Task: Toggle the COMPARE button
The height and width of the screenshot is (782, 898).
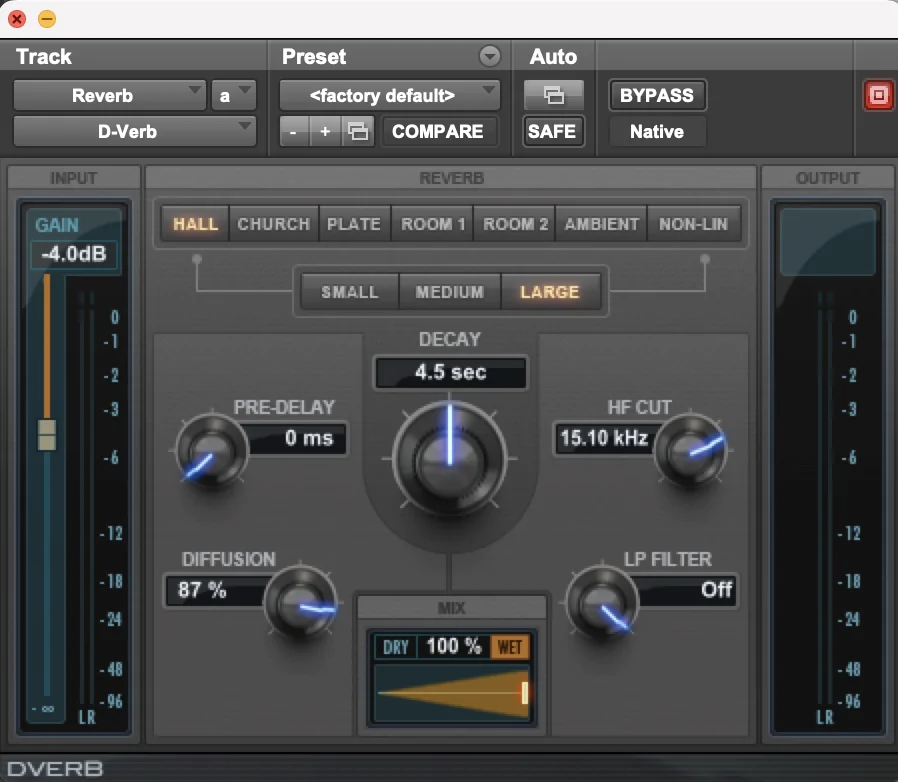Action: (x=438, y=132)
